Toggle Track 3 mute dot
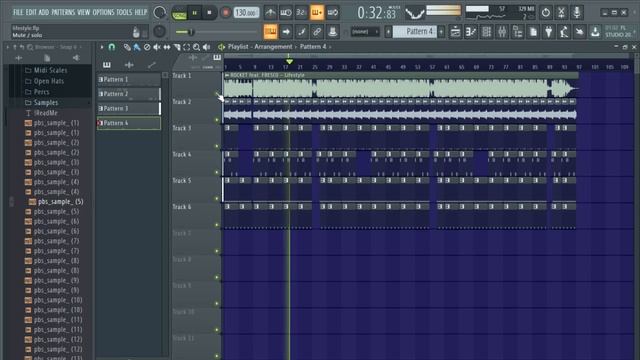 [217, 146]
